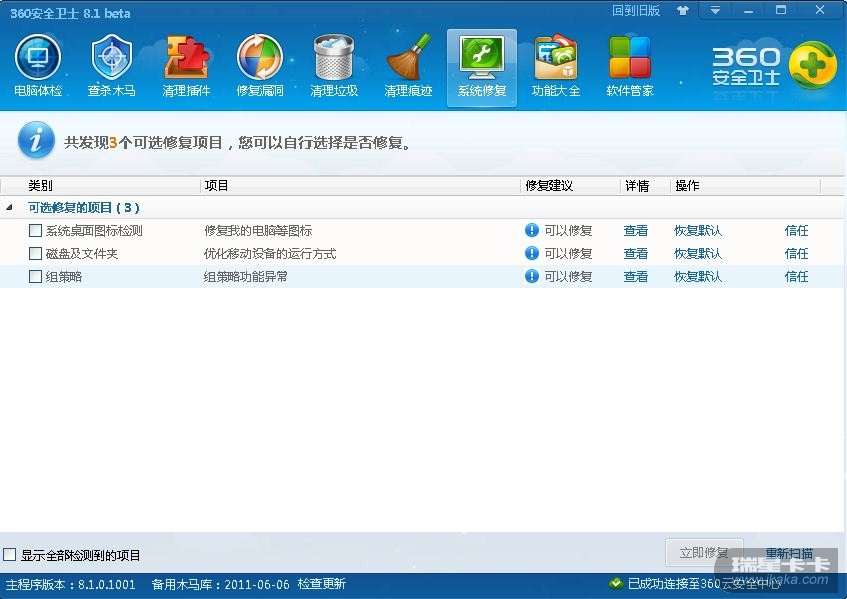Click the 修复建议 column header
This screenshot has height=599, width=847.
(549, 186)
